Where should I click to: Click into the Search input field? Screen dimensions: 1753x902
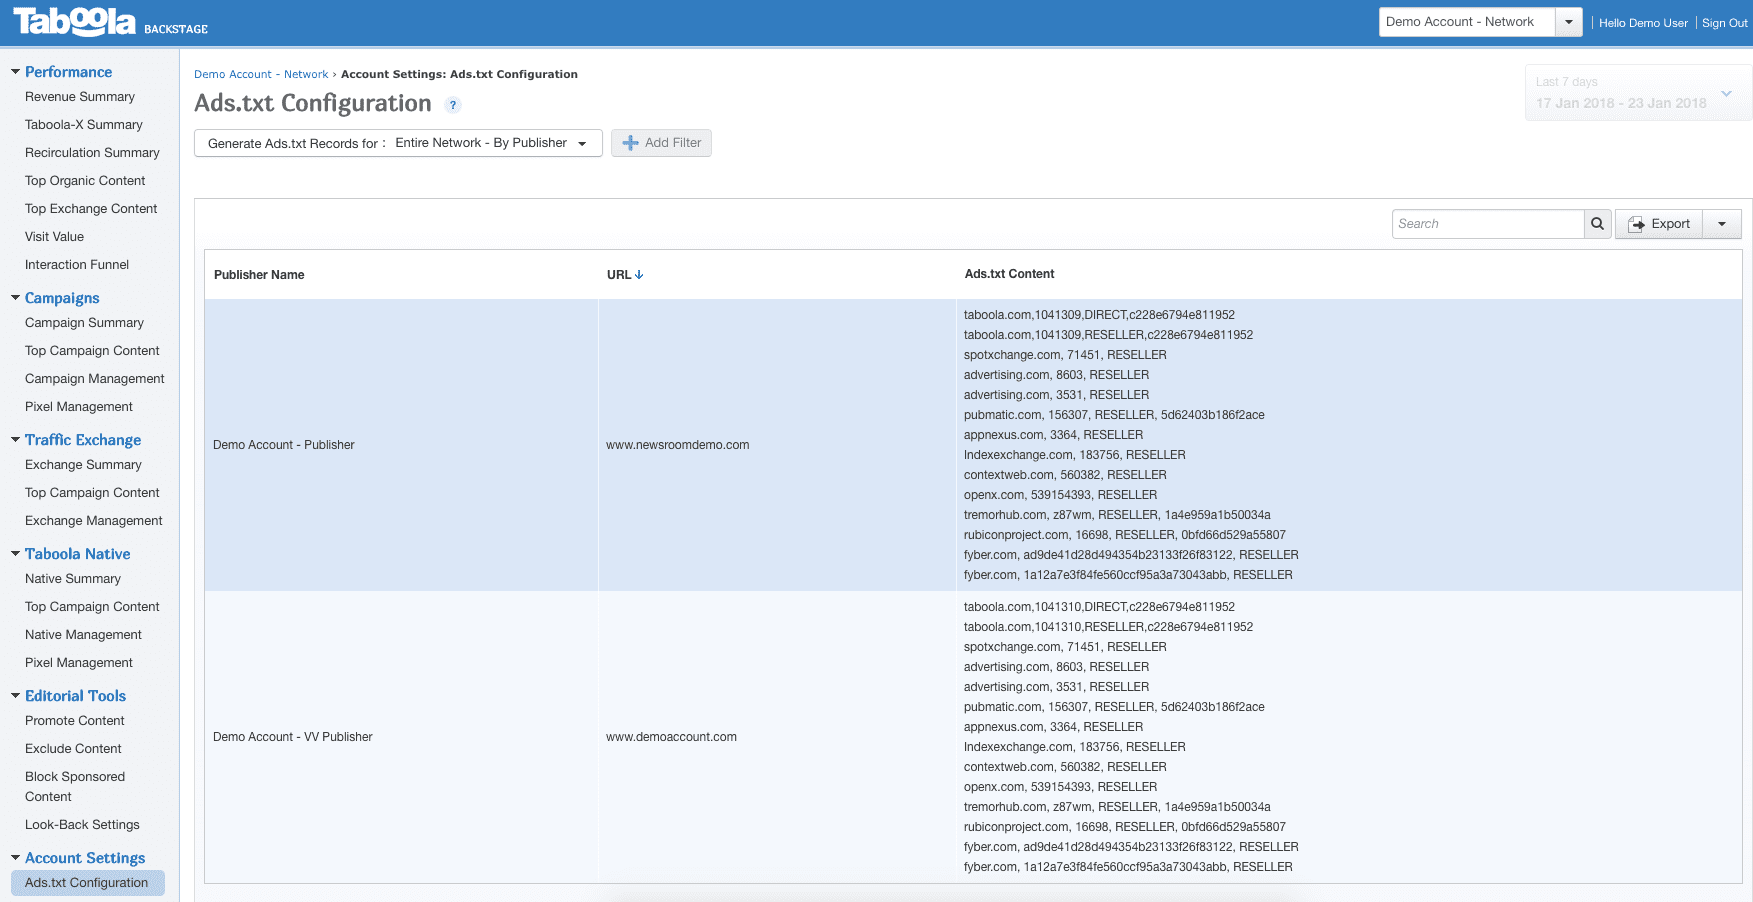pyautogui.click(x=1487, y=224)
